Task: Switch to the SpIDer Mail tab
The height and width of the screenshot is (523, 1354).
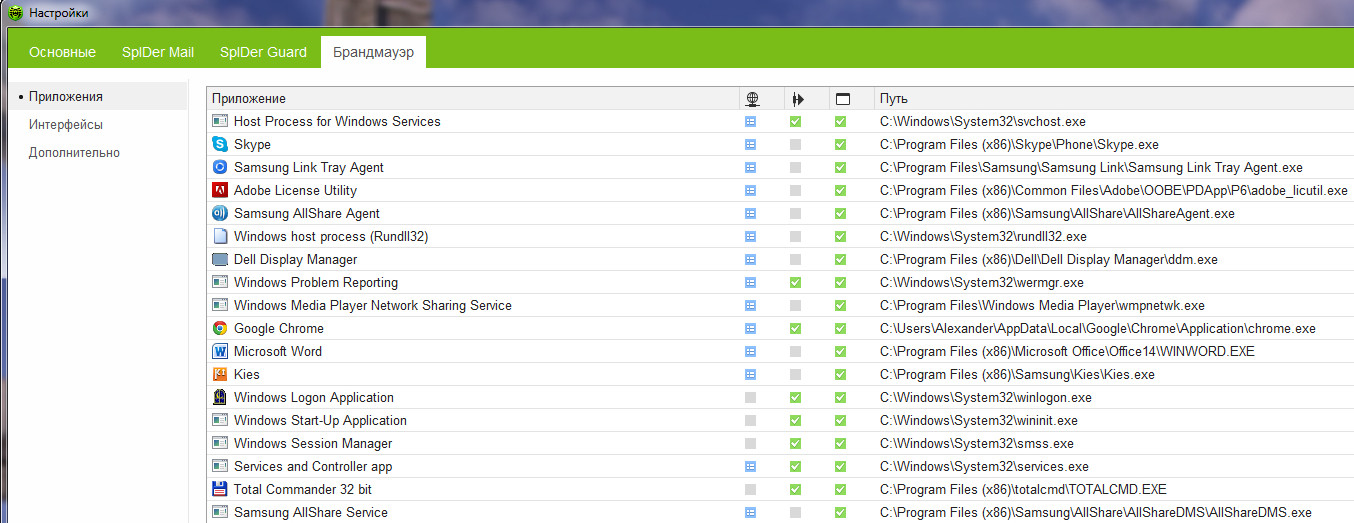Action: (158, 52)
